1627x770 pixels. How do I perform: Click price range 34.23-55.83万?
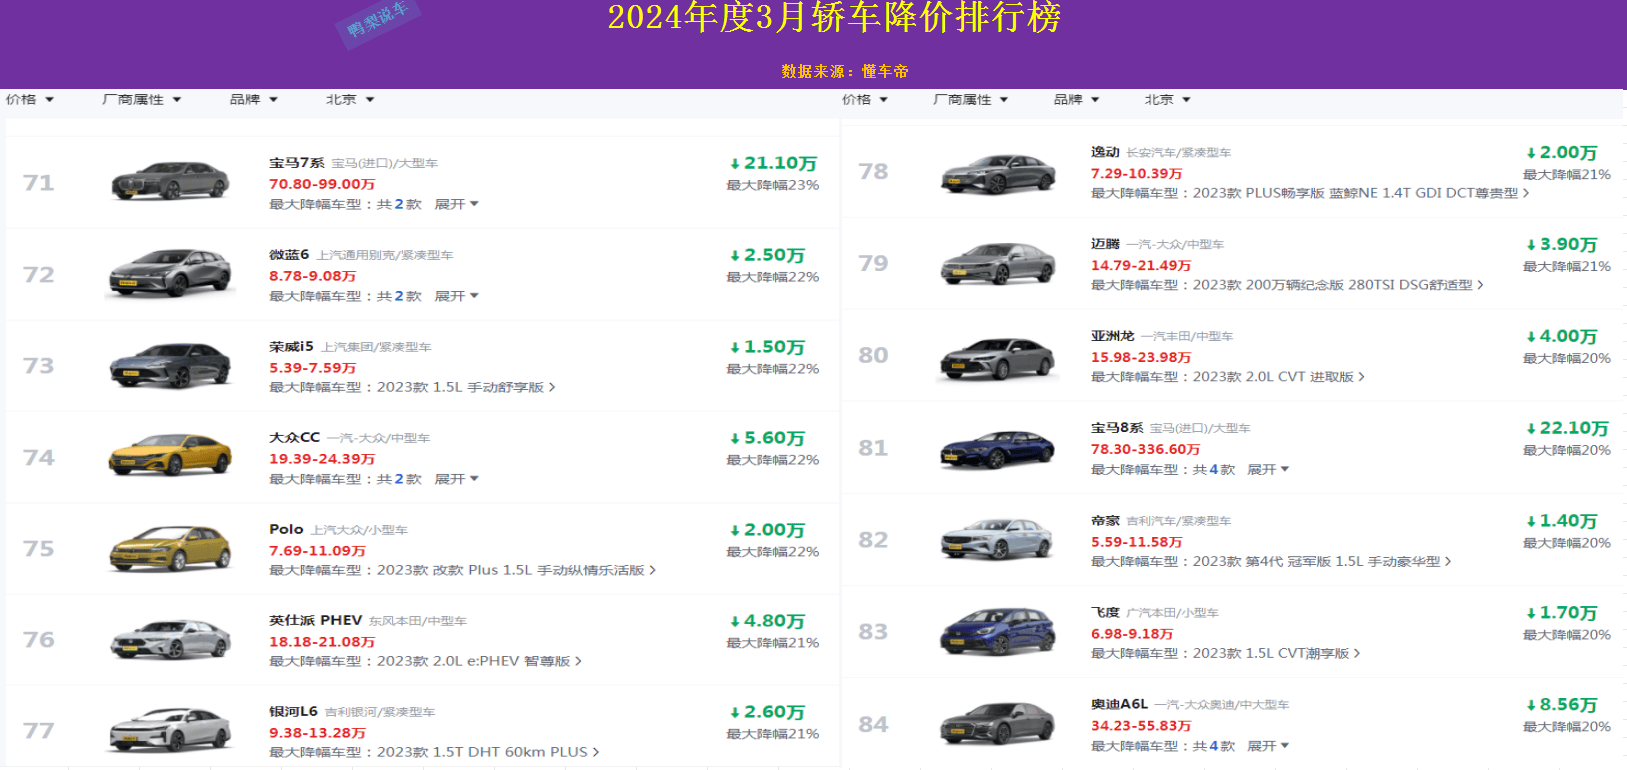tap(1141, 726)
